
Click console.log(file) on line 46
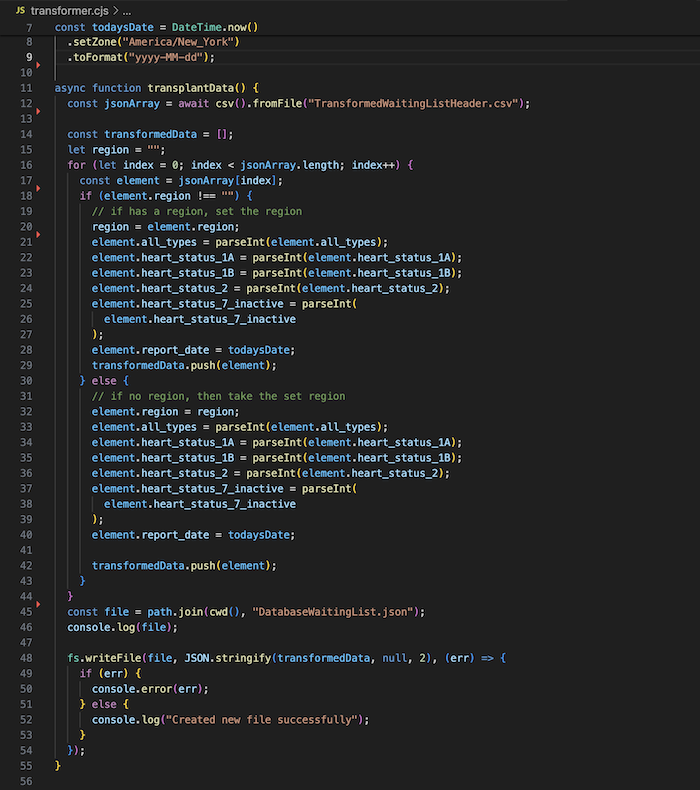[122, 628]
